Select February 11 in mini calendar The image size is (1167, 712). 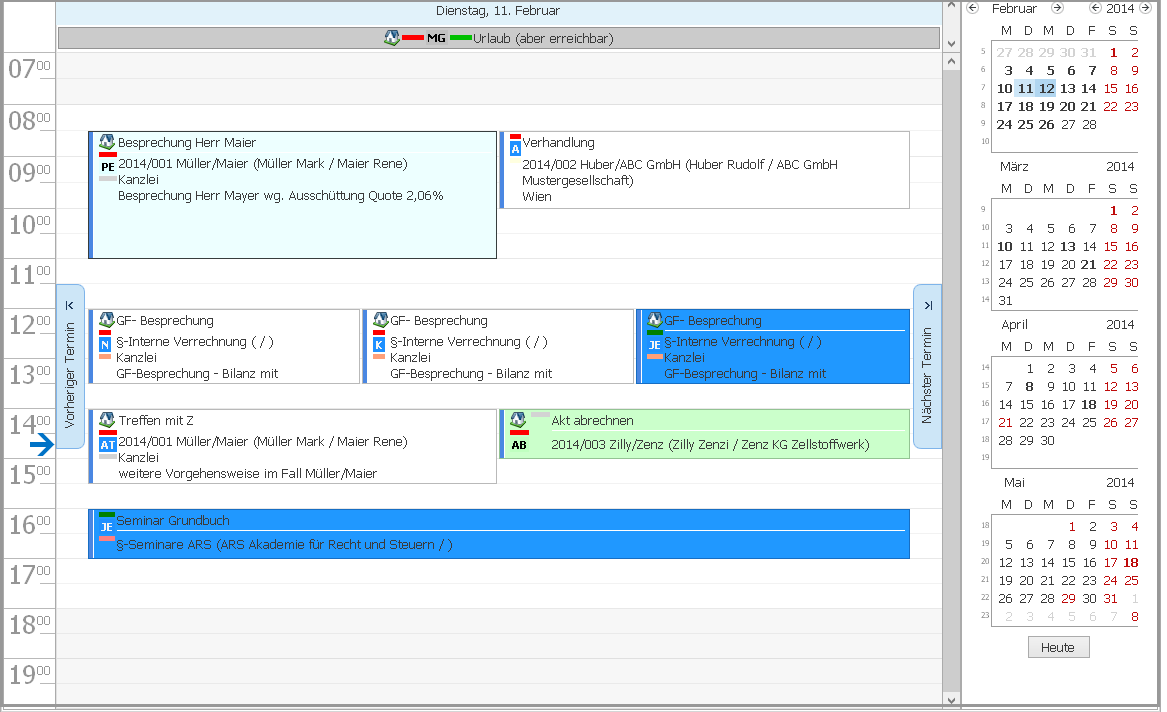[1026, 89]
